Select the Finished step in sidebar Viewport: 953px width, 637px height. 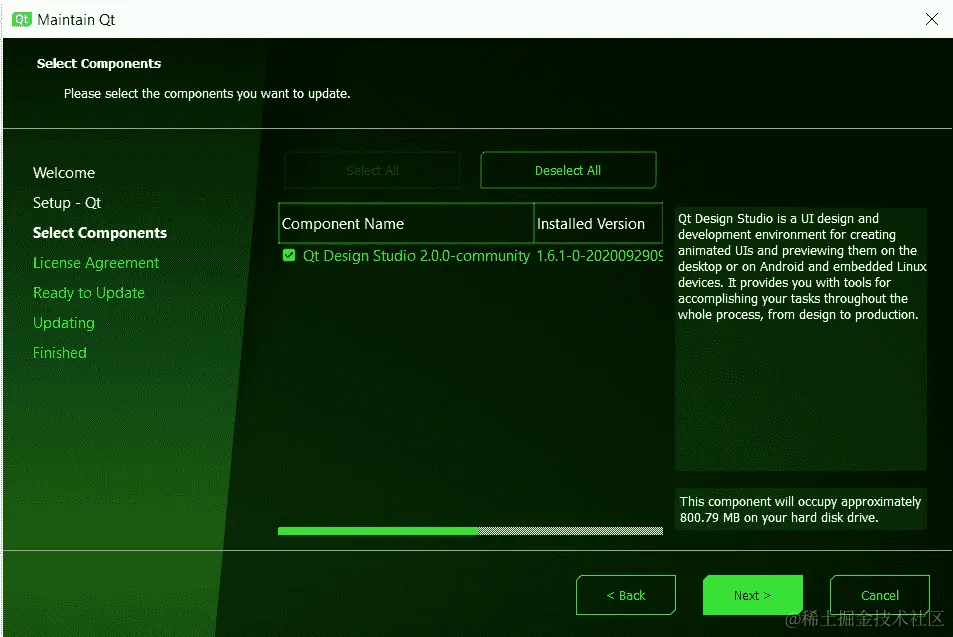pos(60,353)
